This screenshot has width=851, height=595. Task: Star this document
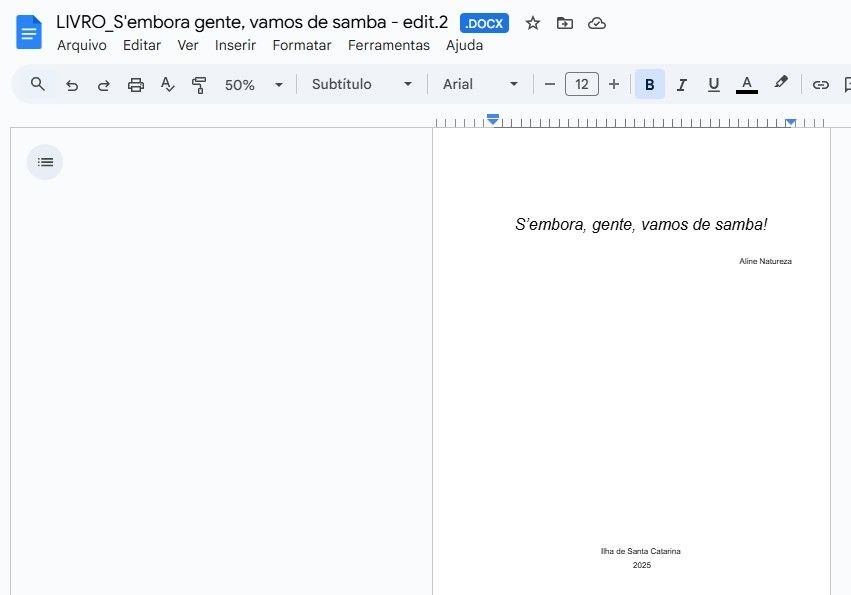coord(532,23)
